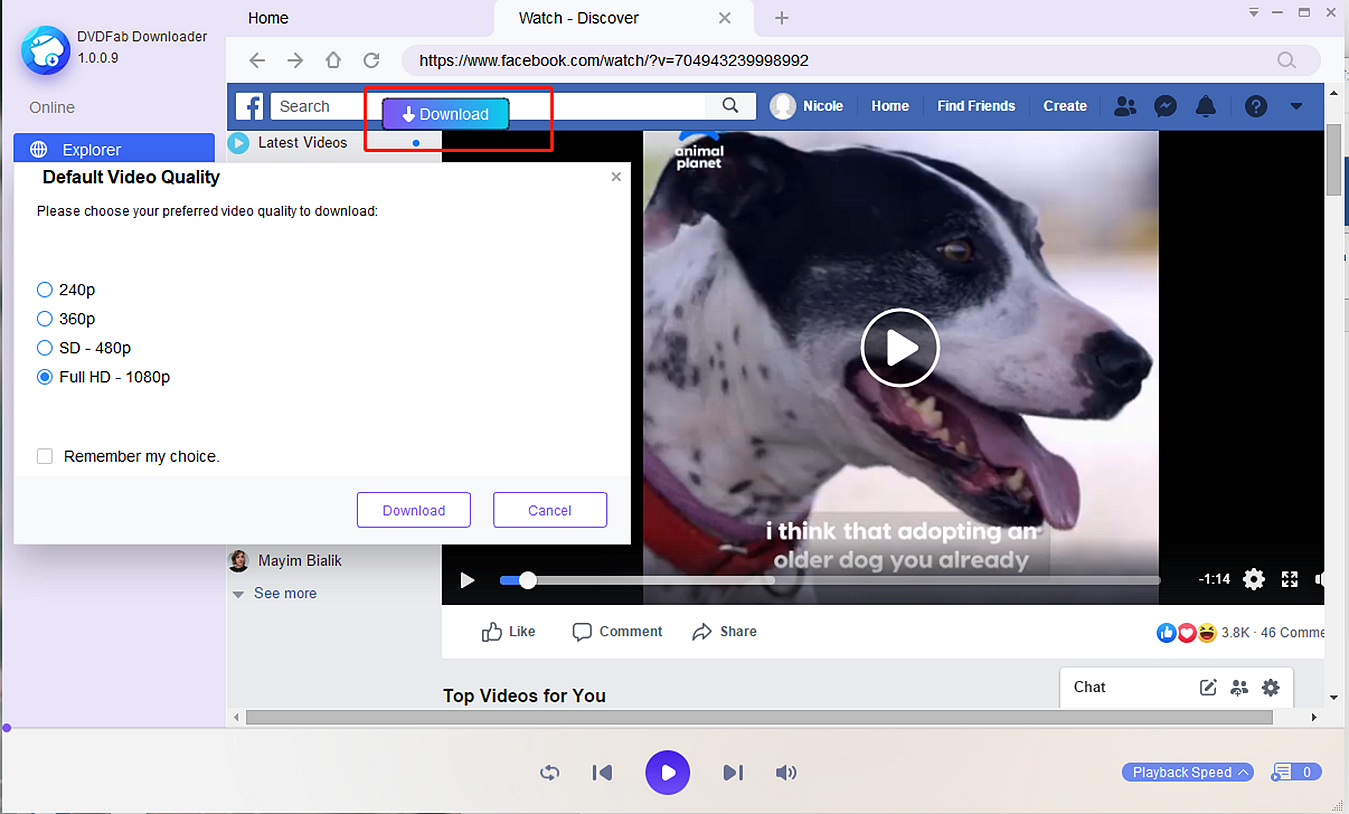This screenshot has height=814, width=1349.
Task: Click Download button in quality dialog
Action: pyautogui.click(x=414, y=510)
